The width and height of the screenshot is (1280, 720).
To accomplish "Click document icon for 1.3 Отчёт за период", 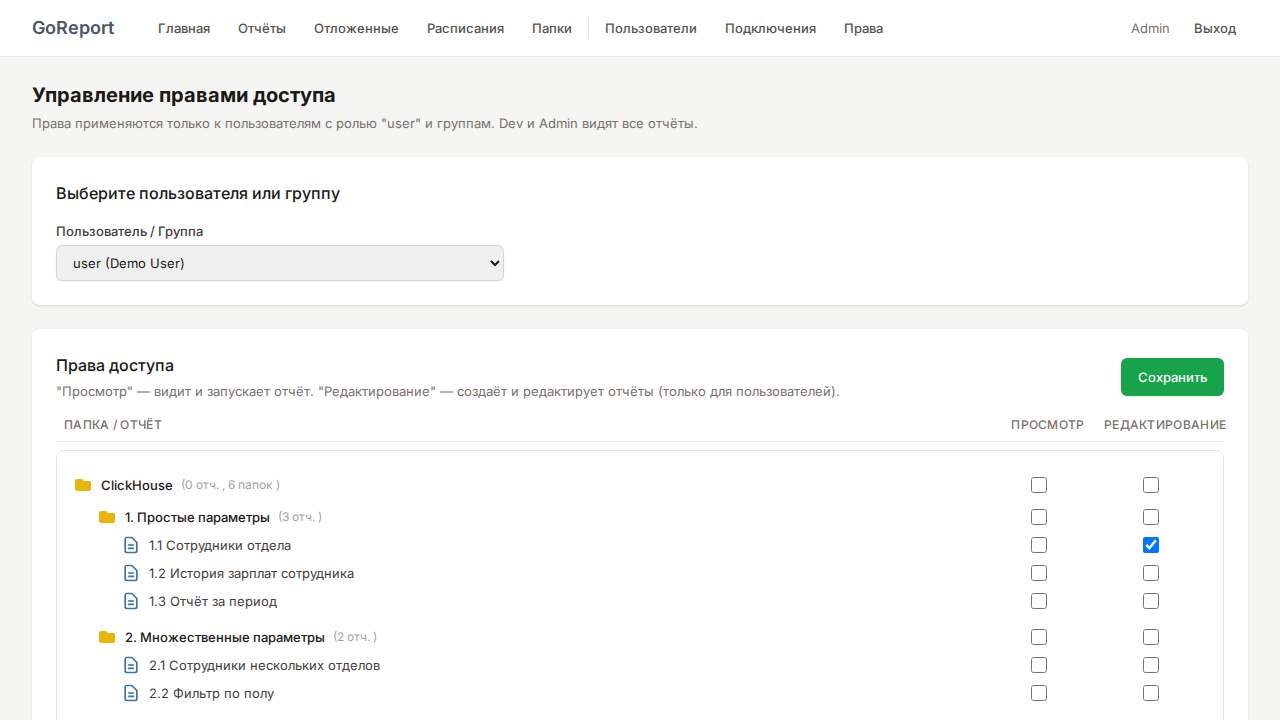I will pyautogui.click(x=131, y=602).
